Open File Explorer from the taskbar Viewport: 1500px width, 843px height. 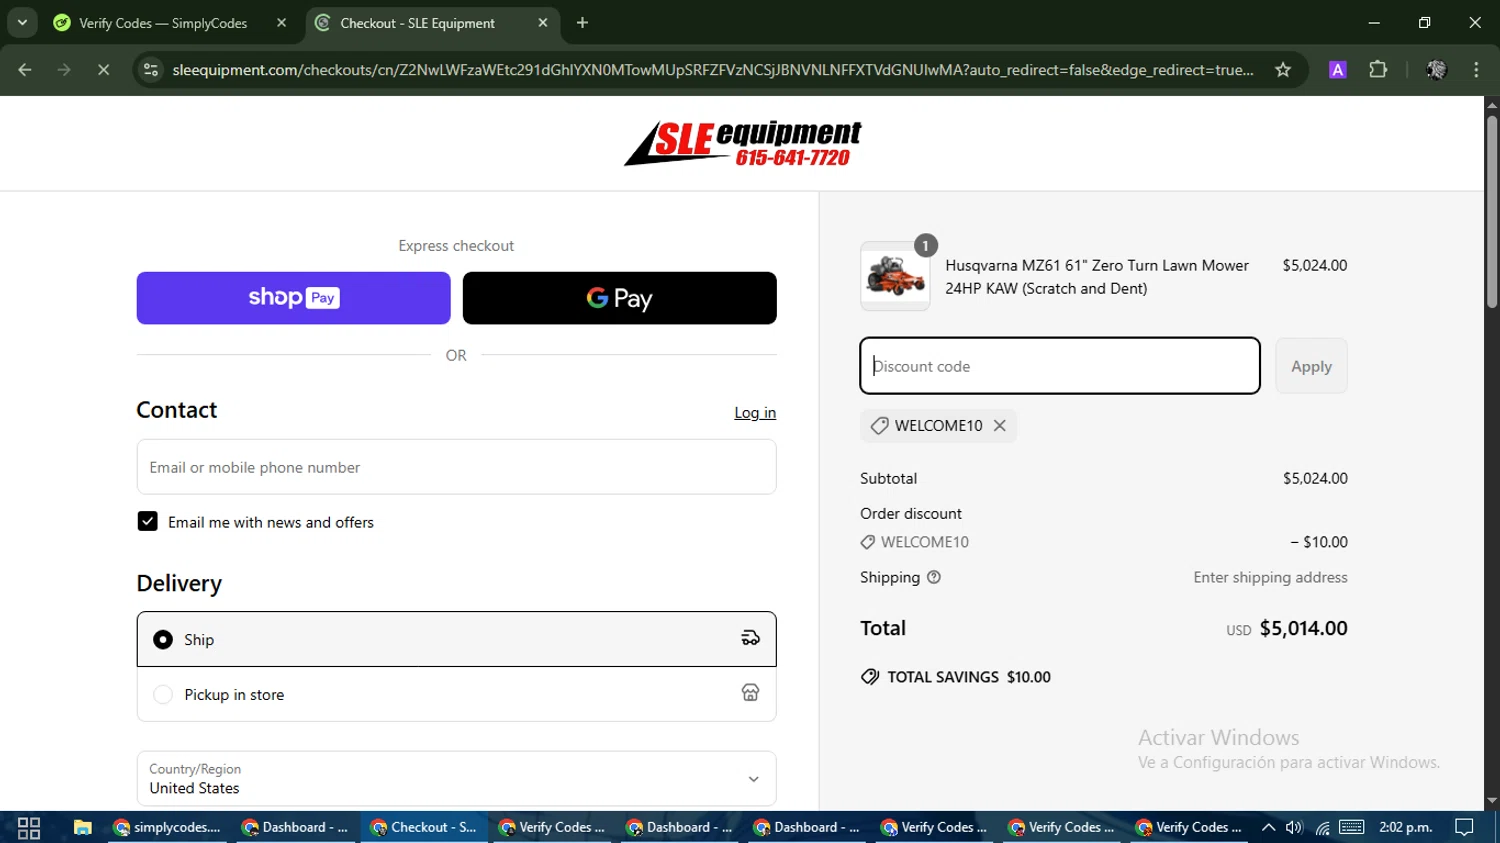click(83, 828)
